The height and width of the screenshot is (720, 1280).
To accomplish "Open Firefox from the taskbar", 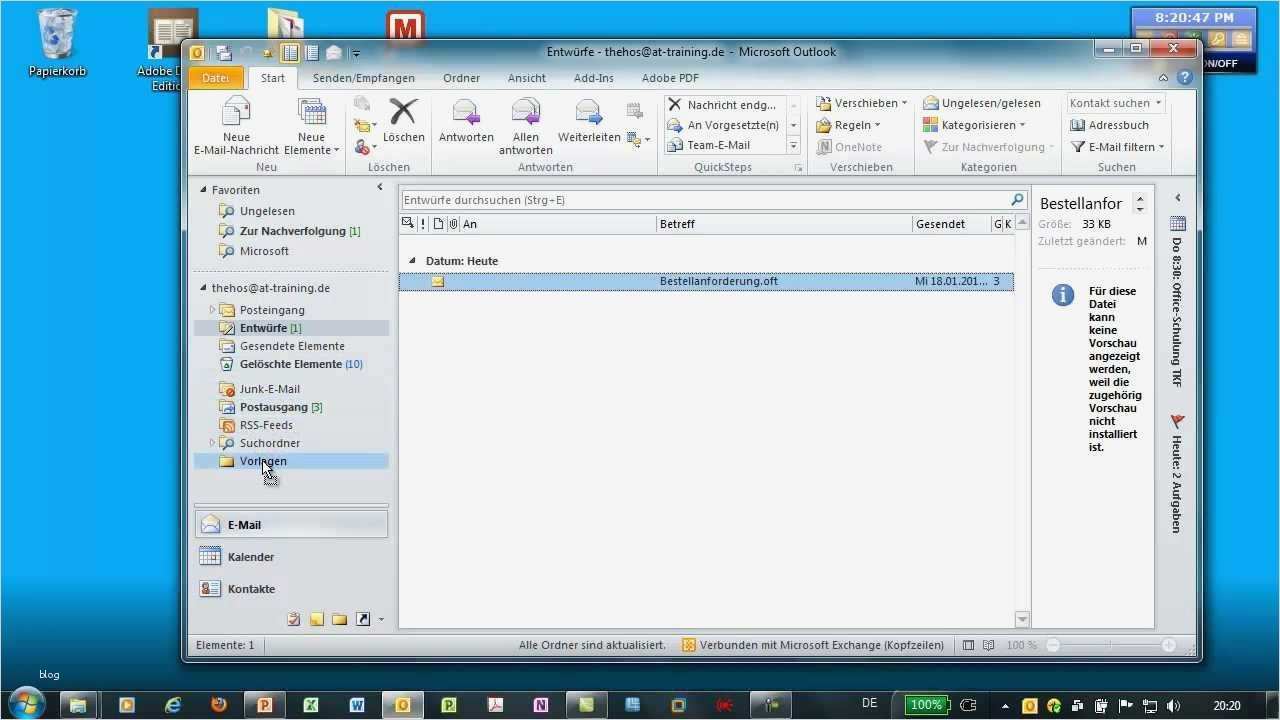I will (218, 704).
